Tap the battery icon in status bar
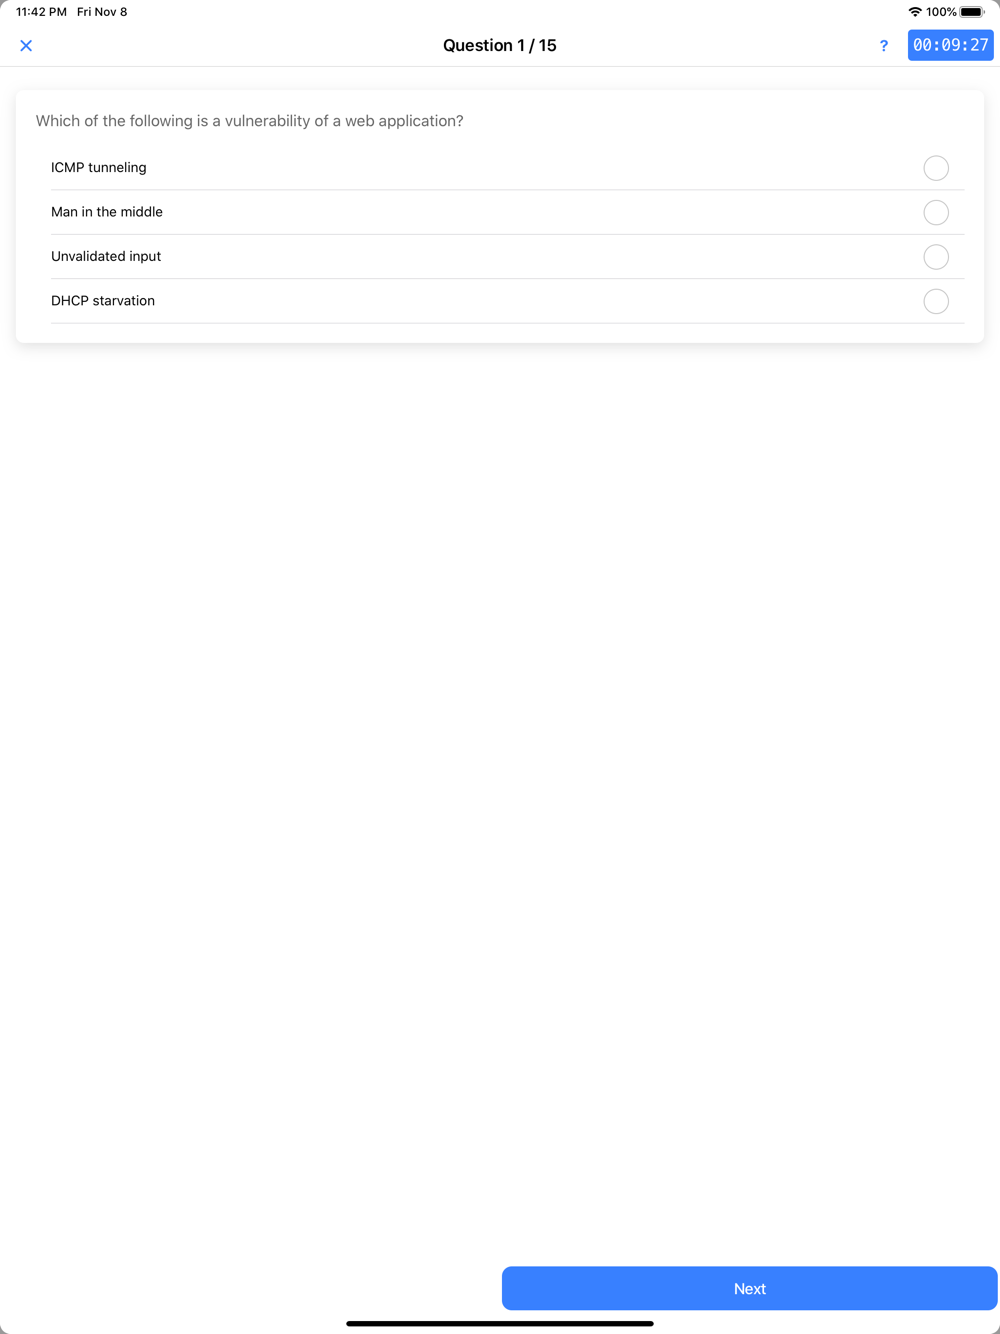 (973, 12)
